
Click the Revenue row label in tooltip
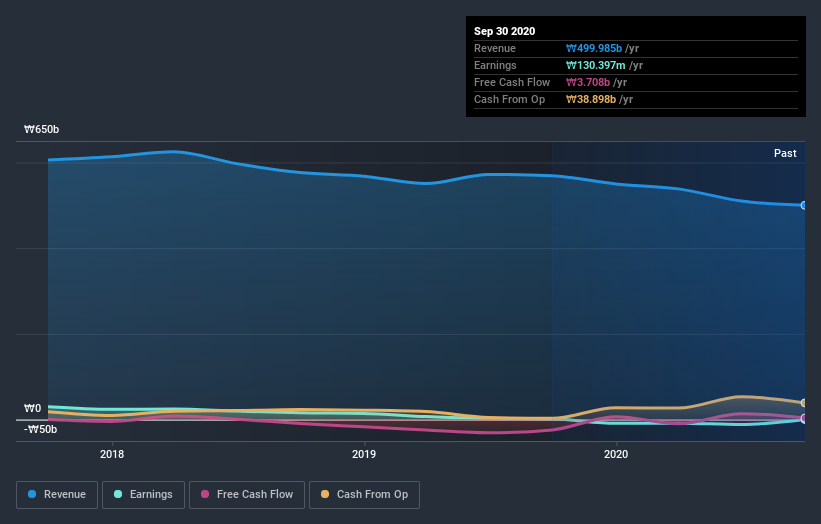point(495,48)
